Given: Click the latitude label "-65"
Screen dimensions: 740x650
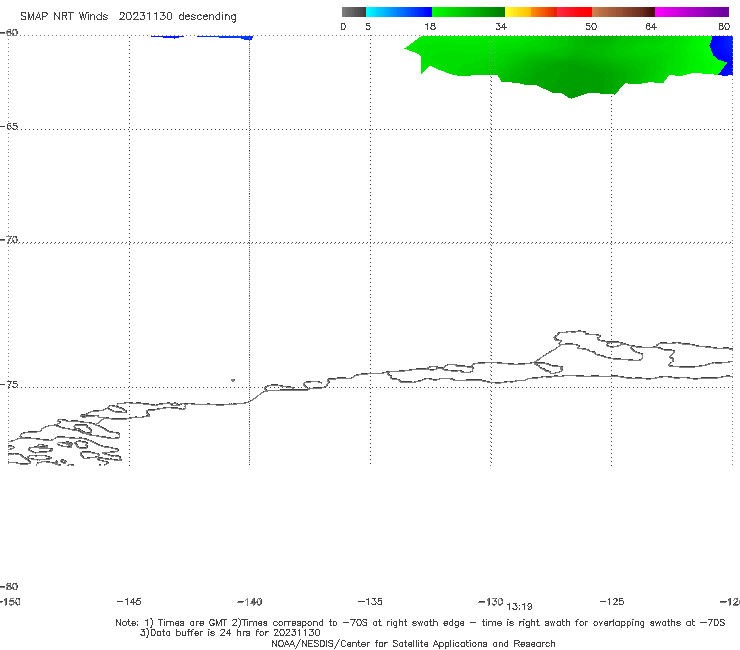Looking at the screenshot, I should [x=9, y=127].
